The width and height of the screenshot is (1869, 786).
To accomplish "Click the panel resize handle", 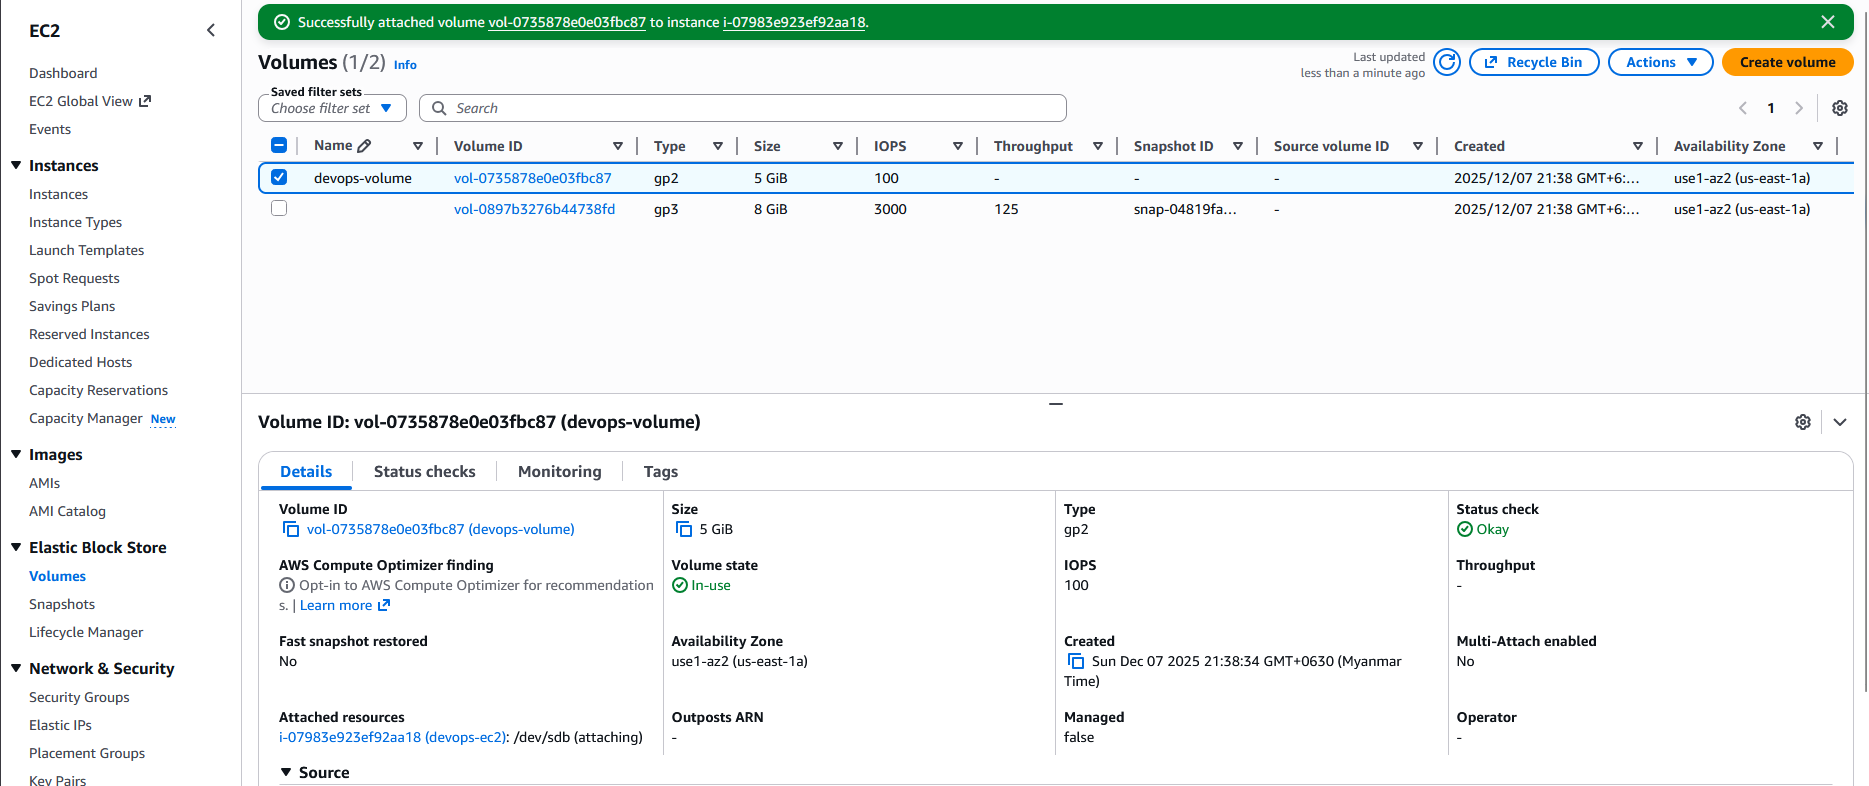I will (x=1056, y=404).
